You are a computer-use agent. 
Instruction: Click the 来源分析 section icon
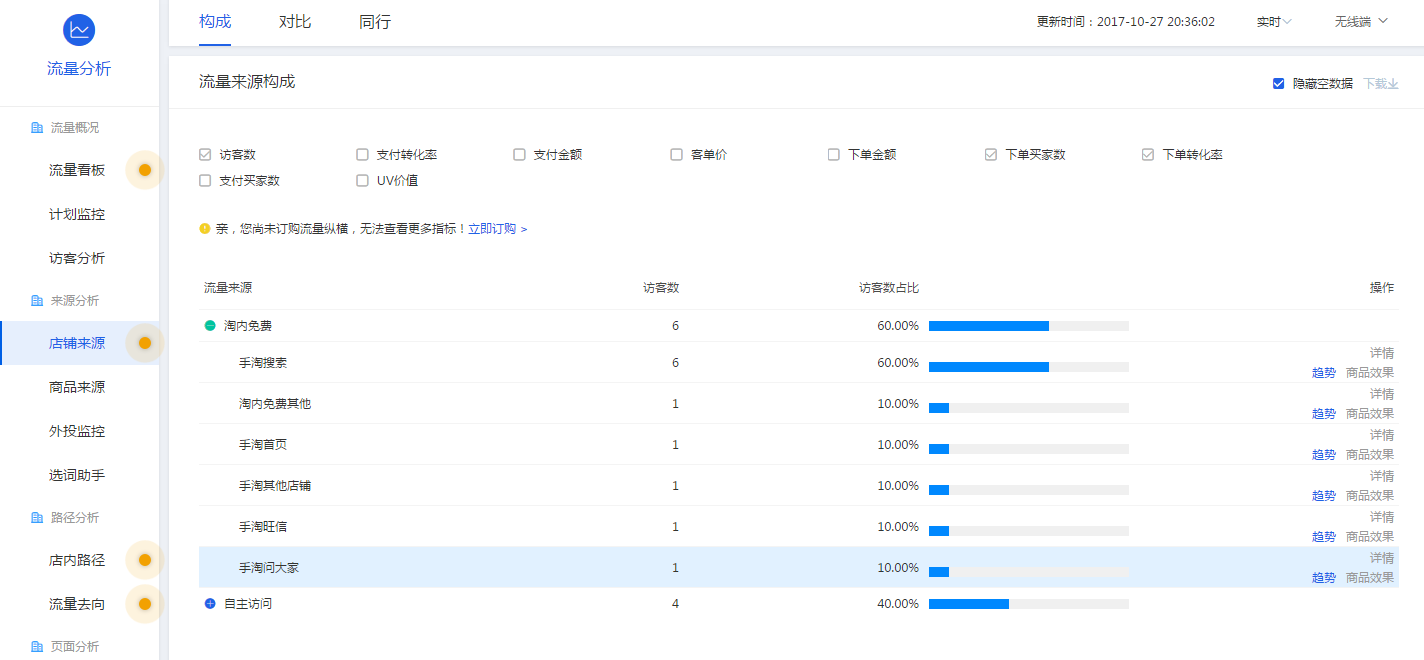click(37, 301)
